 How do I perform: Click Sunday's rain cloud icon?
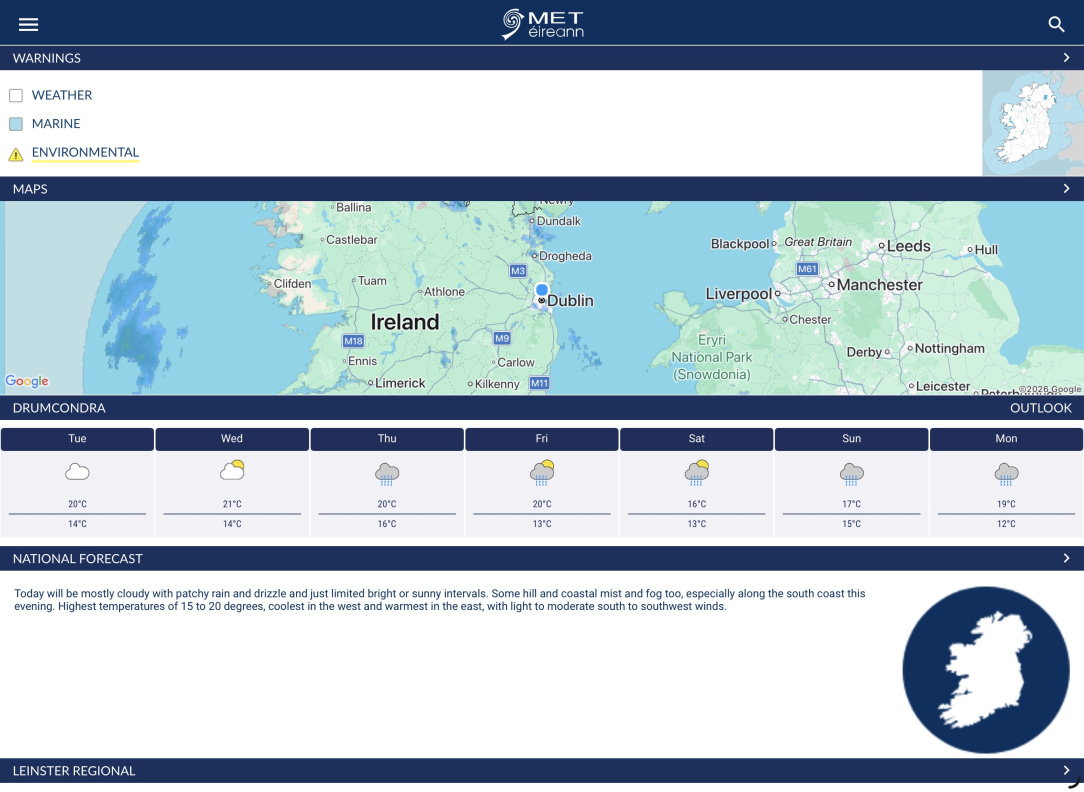[852, 474]
